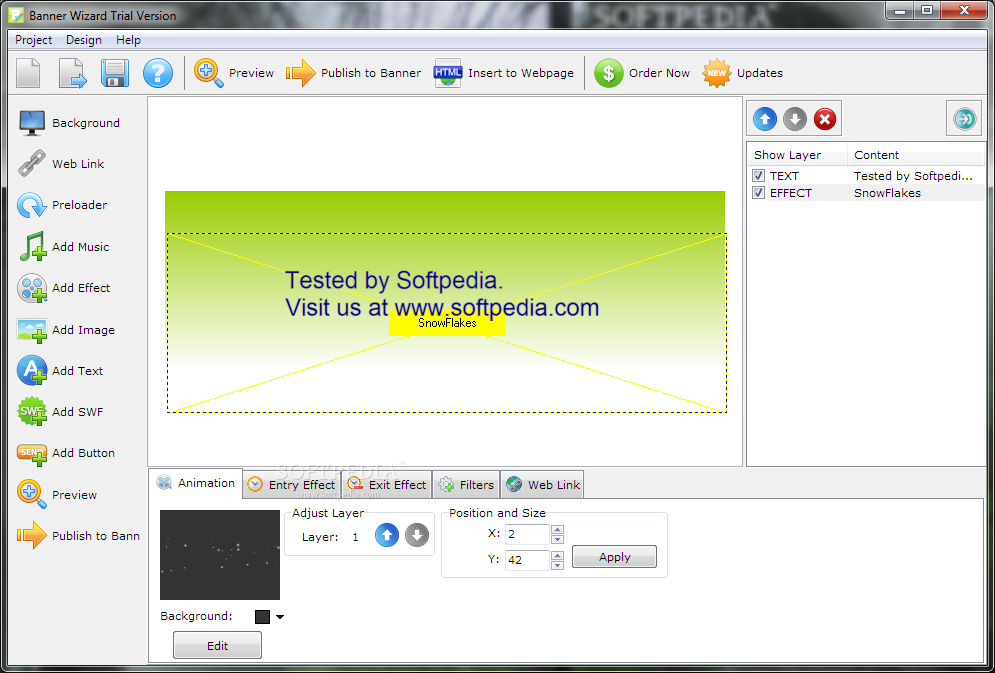
Task: Select Add SWF in sidebar
Action: 60,412
